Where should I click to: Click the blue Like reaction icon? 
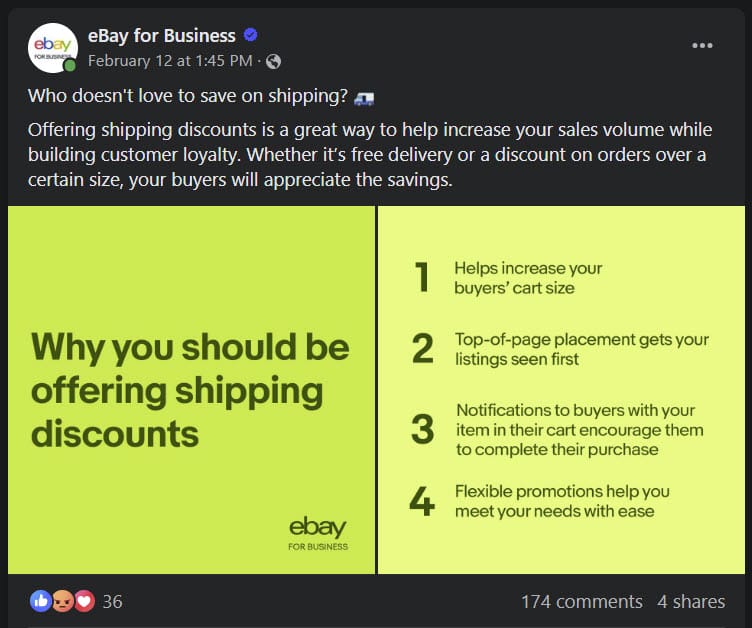click(x=41, y=601)
